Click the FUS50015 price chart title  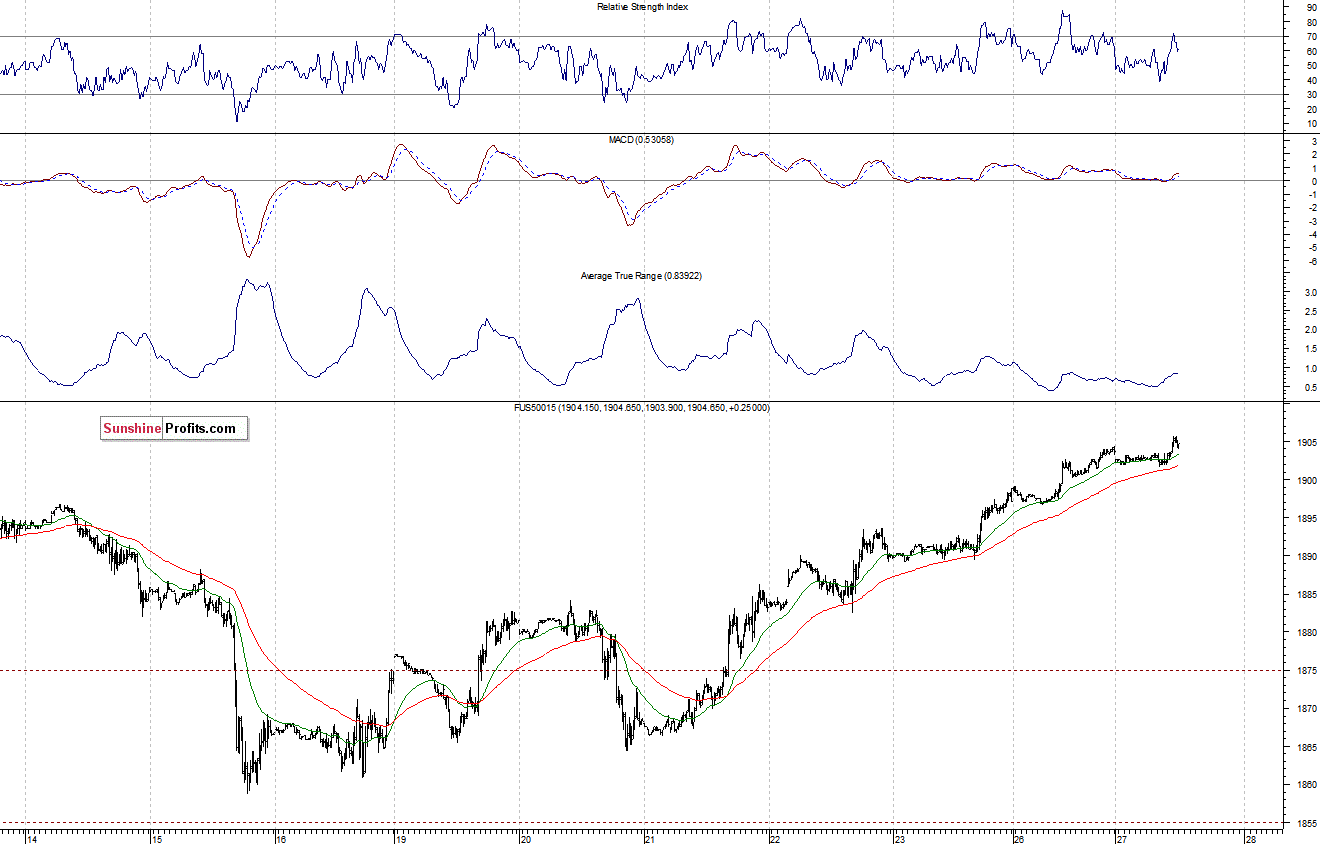tap(641, 408)
